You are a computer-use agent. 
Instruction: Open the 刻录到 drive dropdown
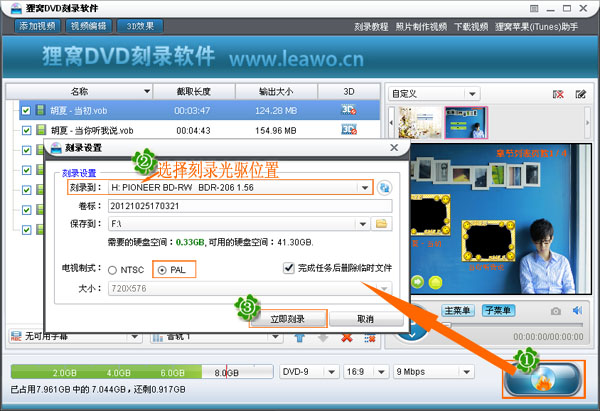click(365, 188)
